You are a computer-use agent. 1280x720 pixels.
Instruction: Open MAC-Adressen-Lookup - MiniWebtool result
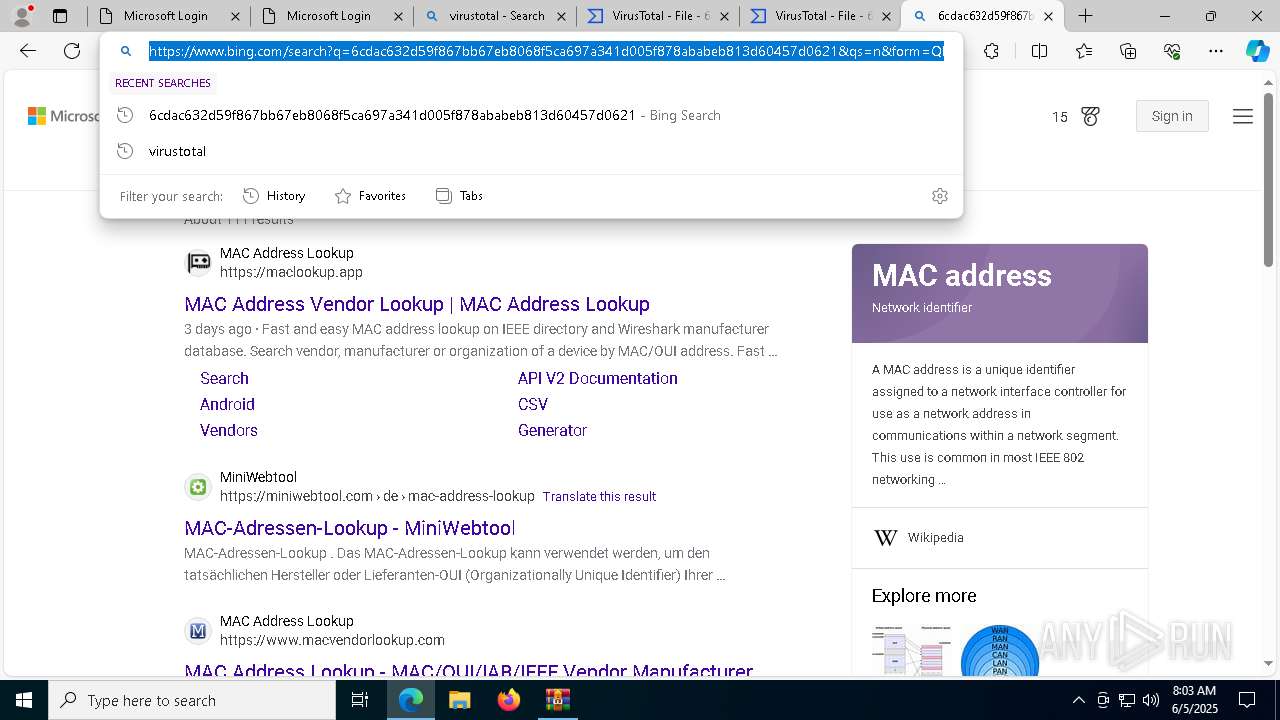(350, 528)
